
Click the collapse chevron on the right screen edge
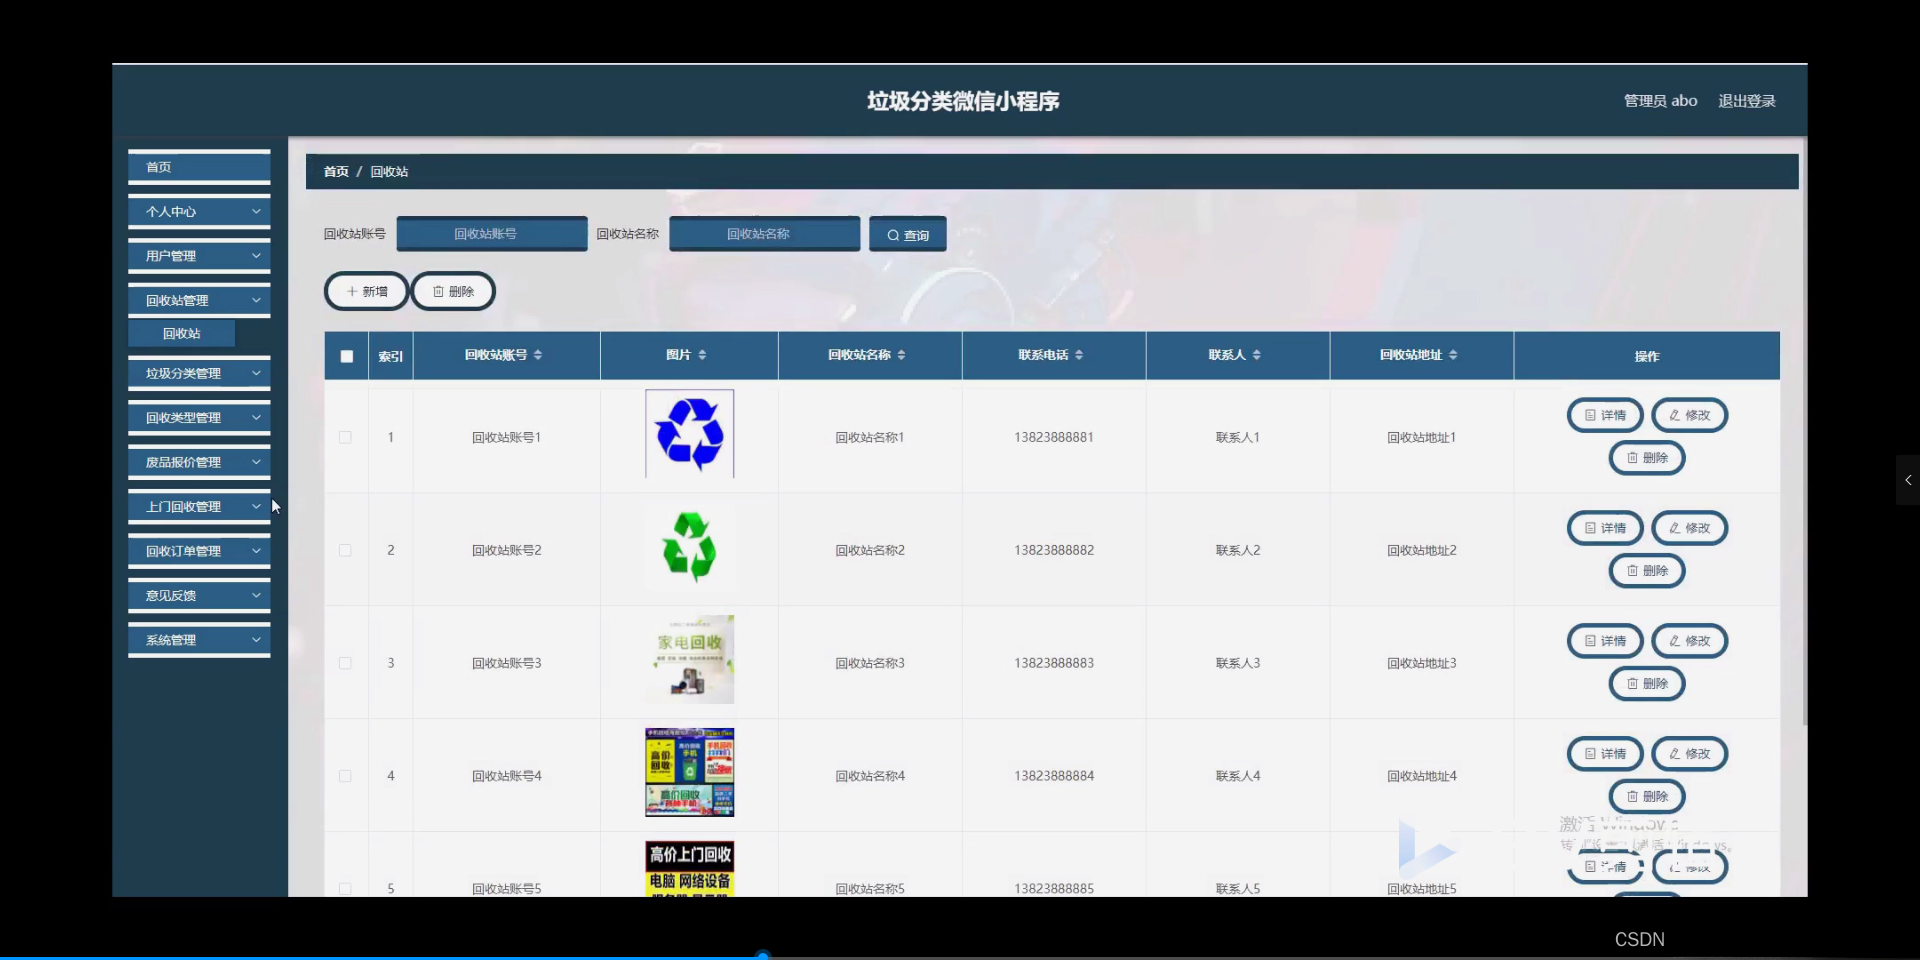1908,480
